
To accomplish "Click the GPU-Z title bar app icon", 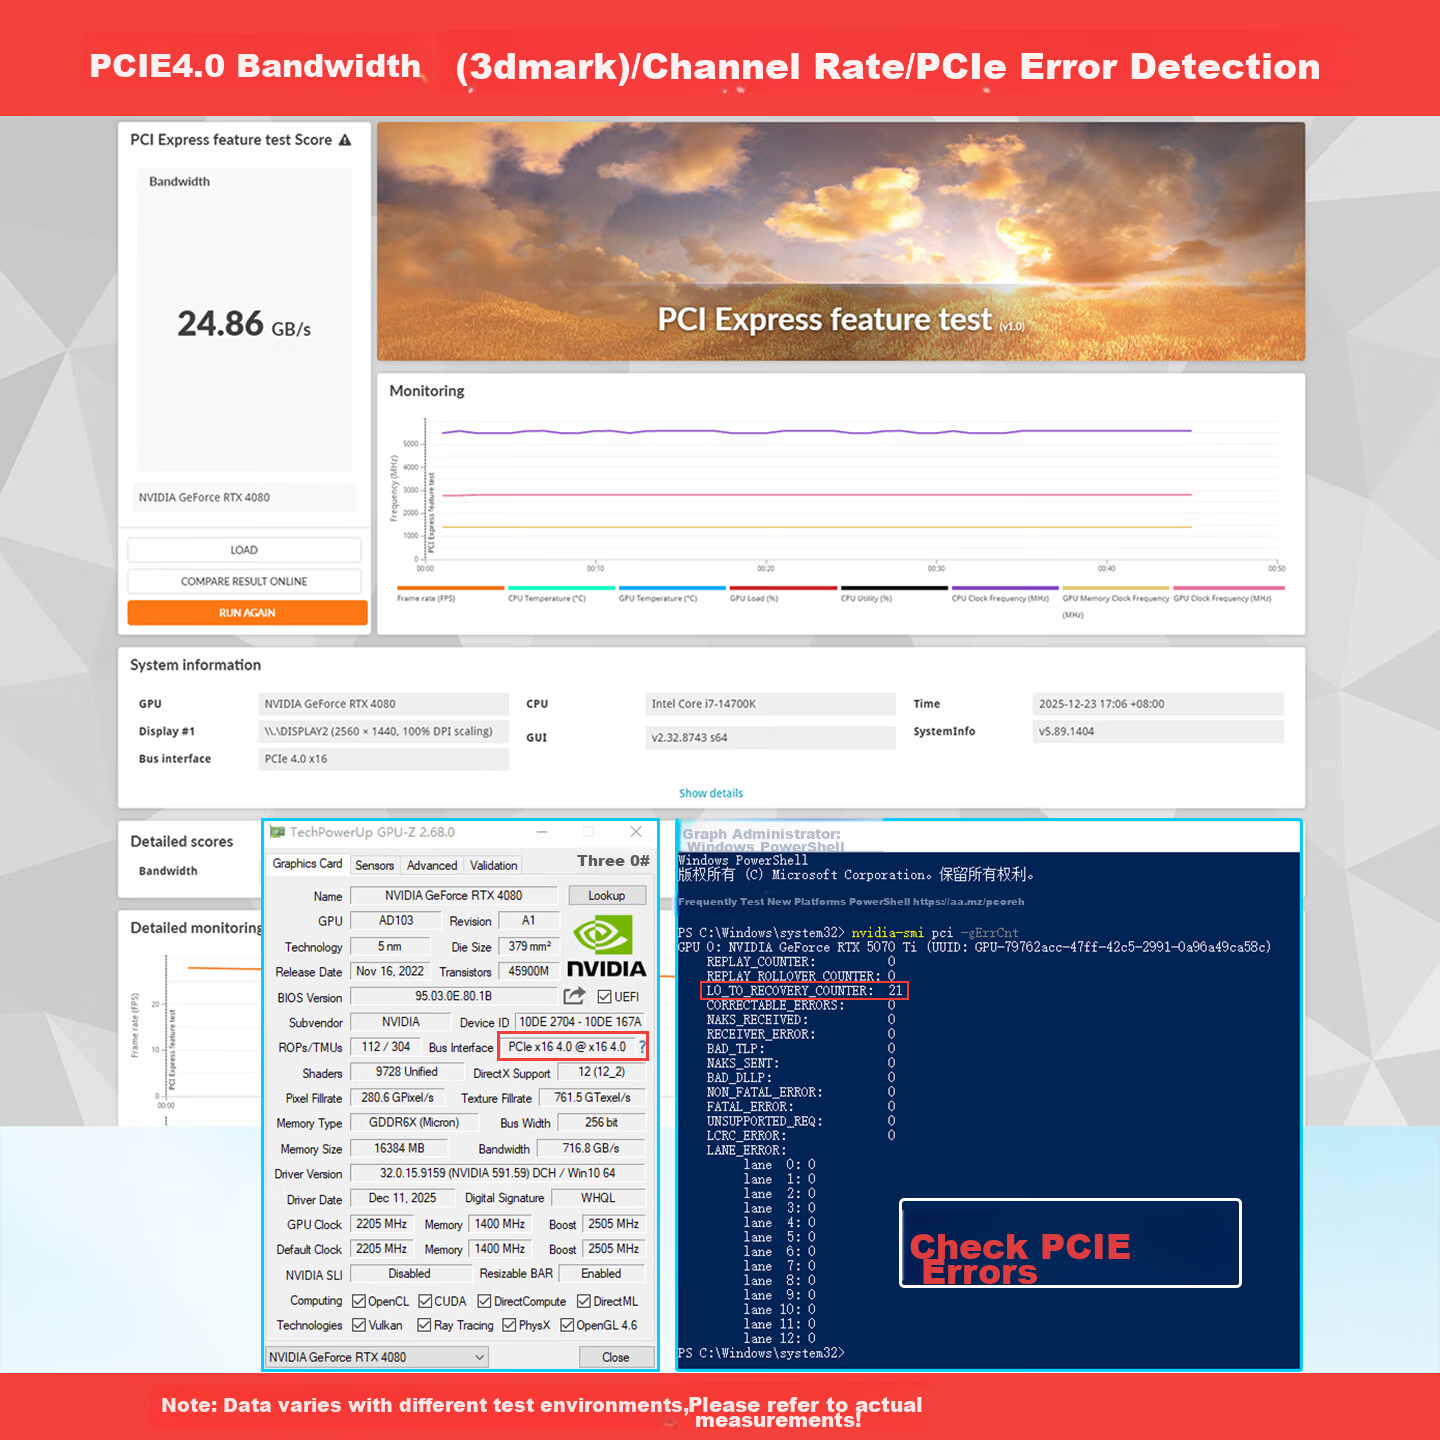I will point(278,832).
